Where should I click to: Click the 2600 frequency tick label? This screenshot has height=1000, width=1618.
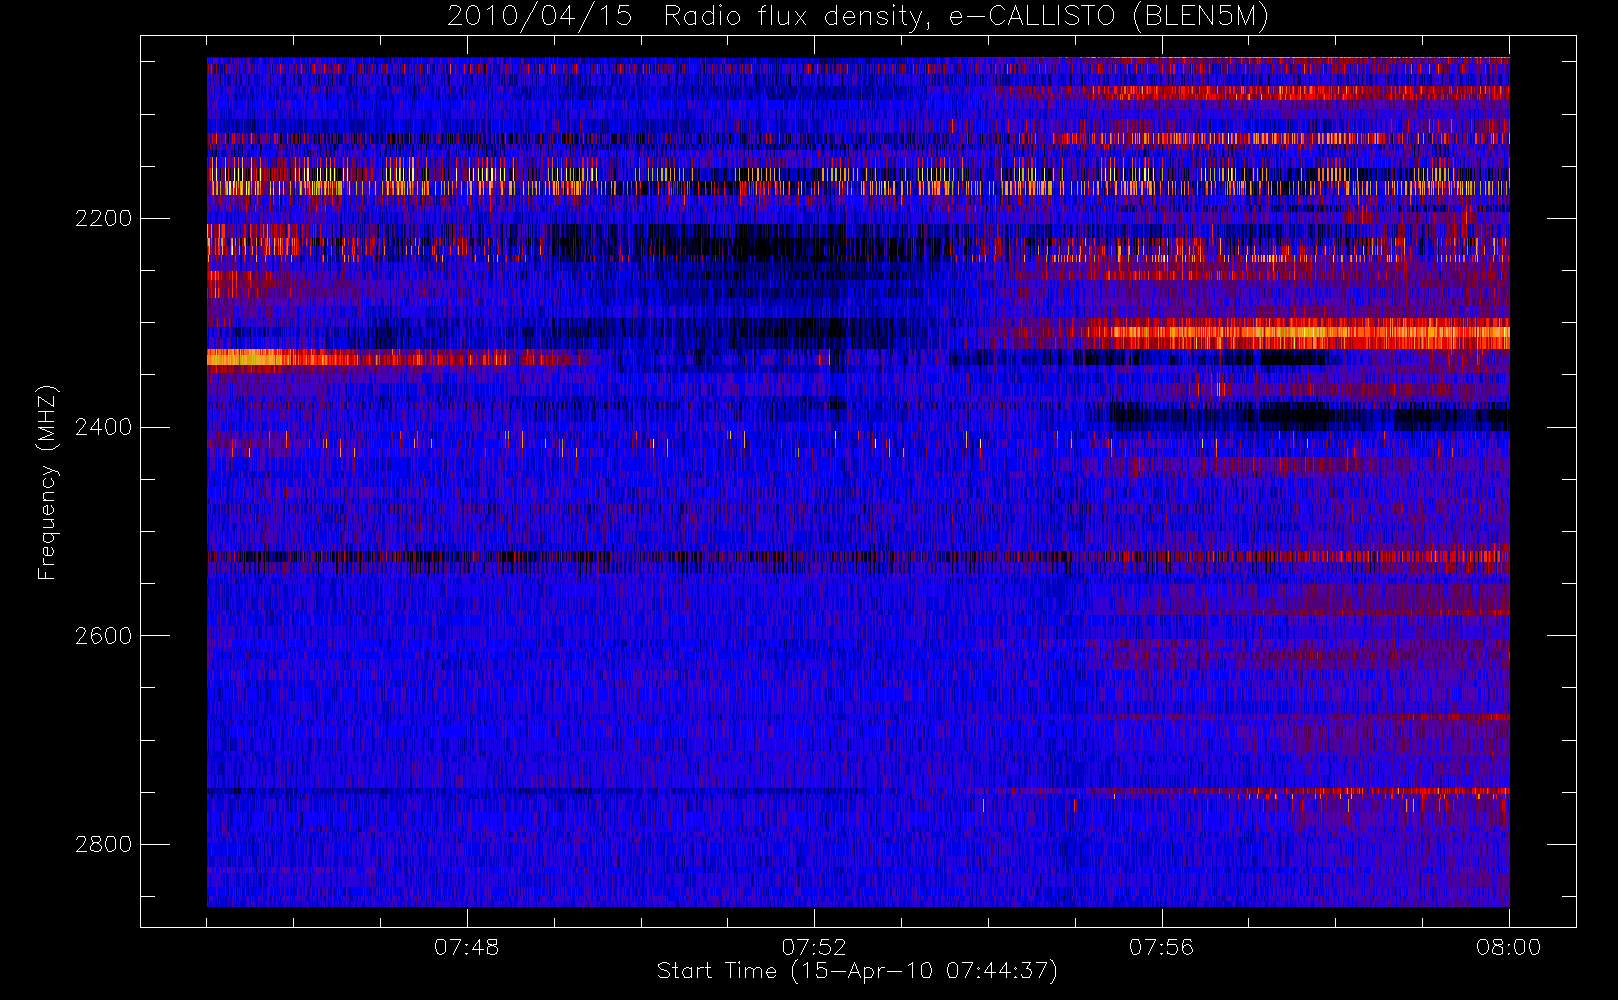click(x=103, y=636)
